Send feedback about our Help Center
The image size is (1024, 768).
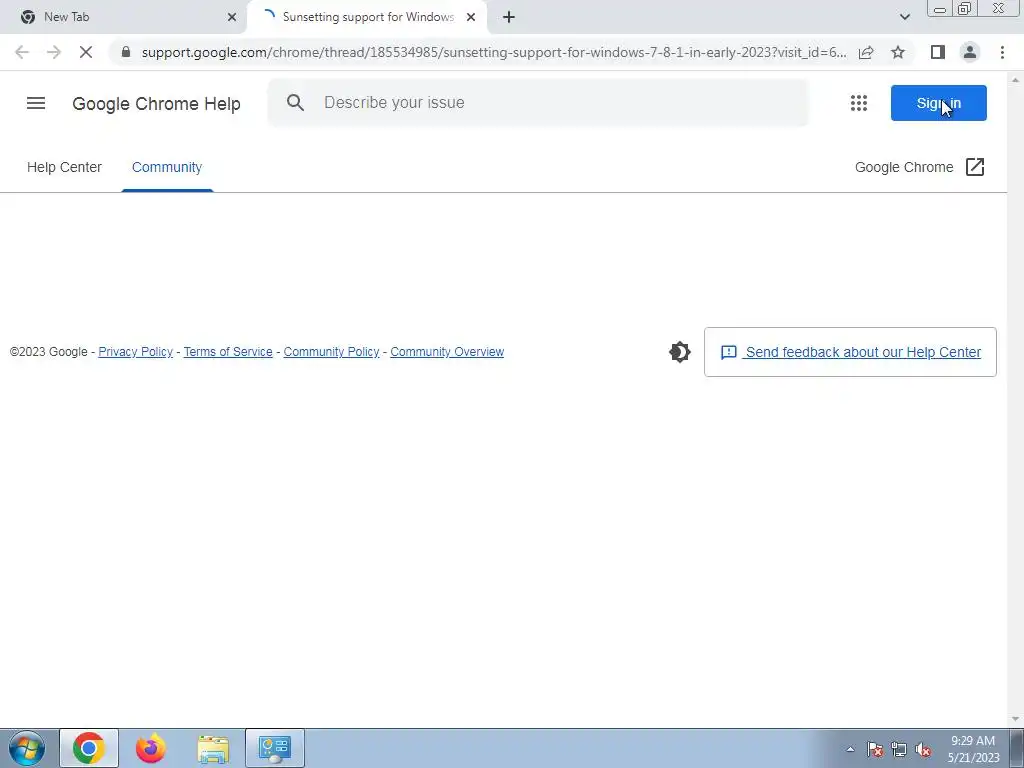point(850,352)
